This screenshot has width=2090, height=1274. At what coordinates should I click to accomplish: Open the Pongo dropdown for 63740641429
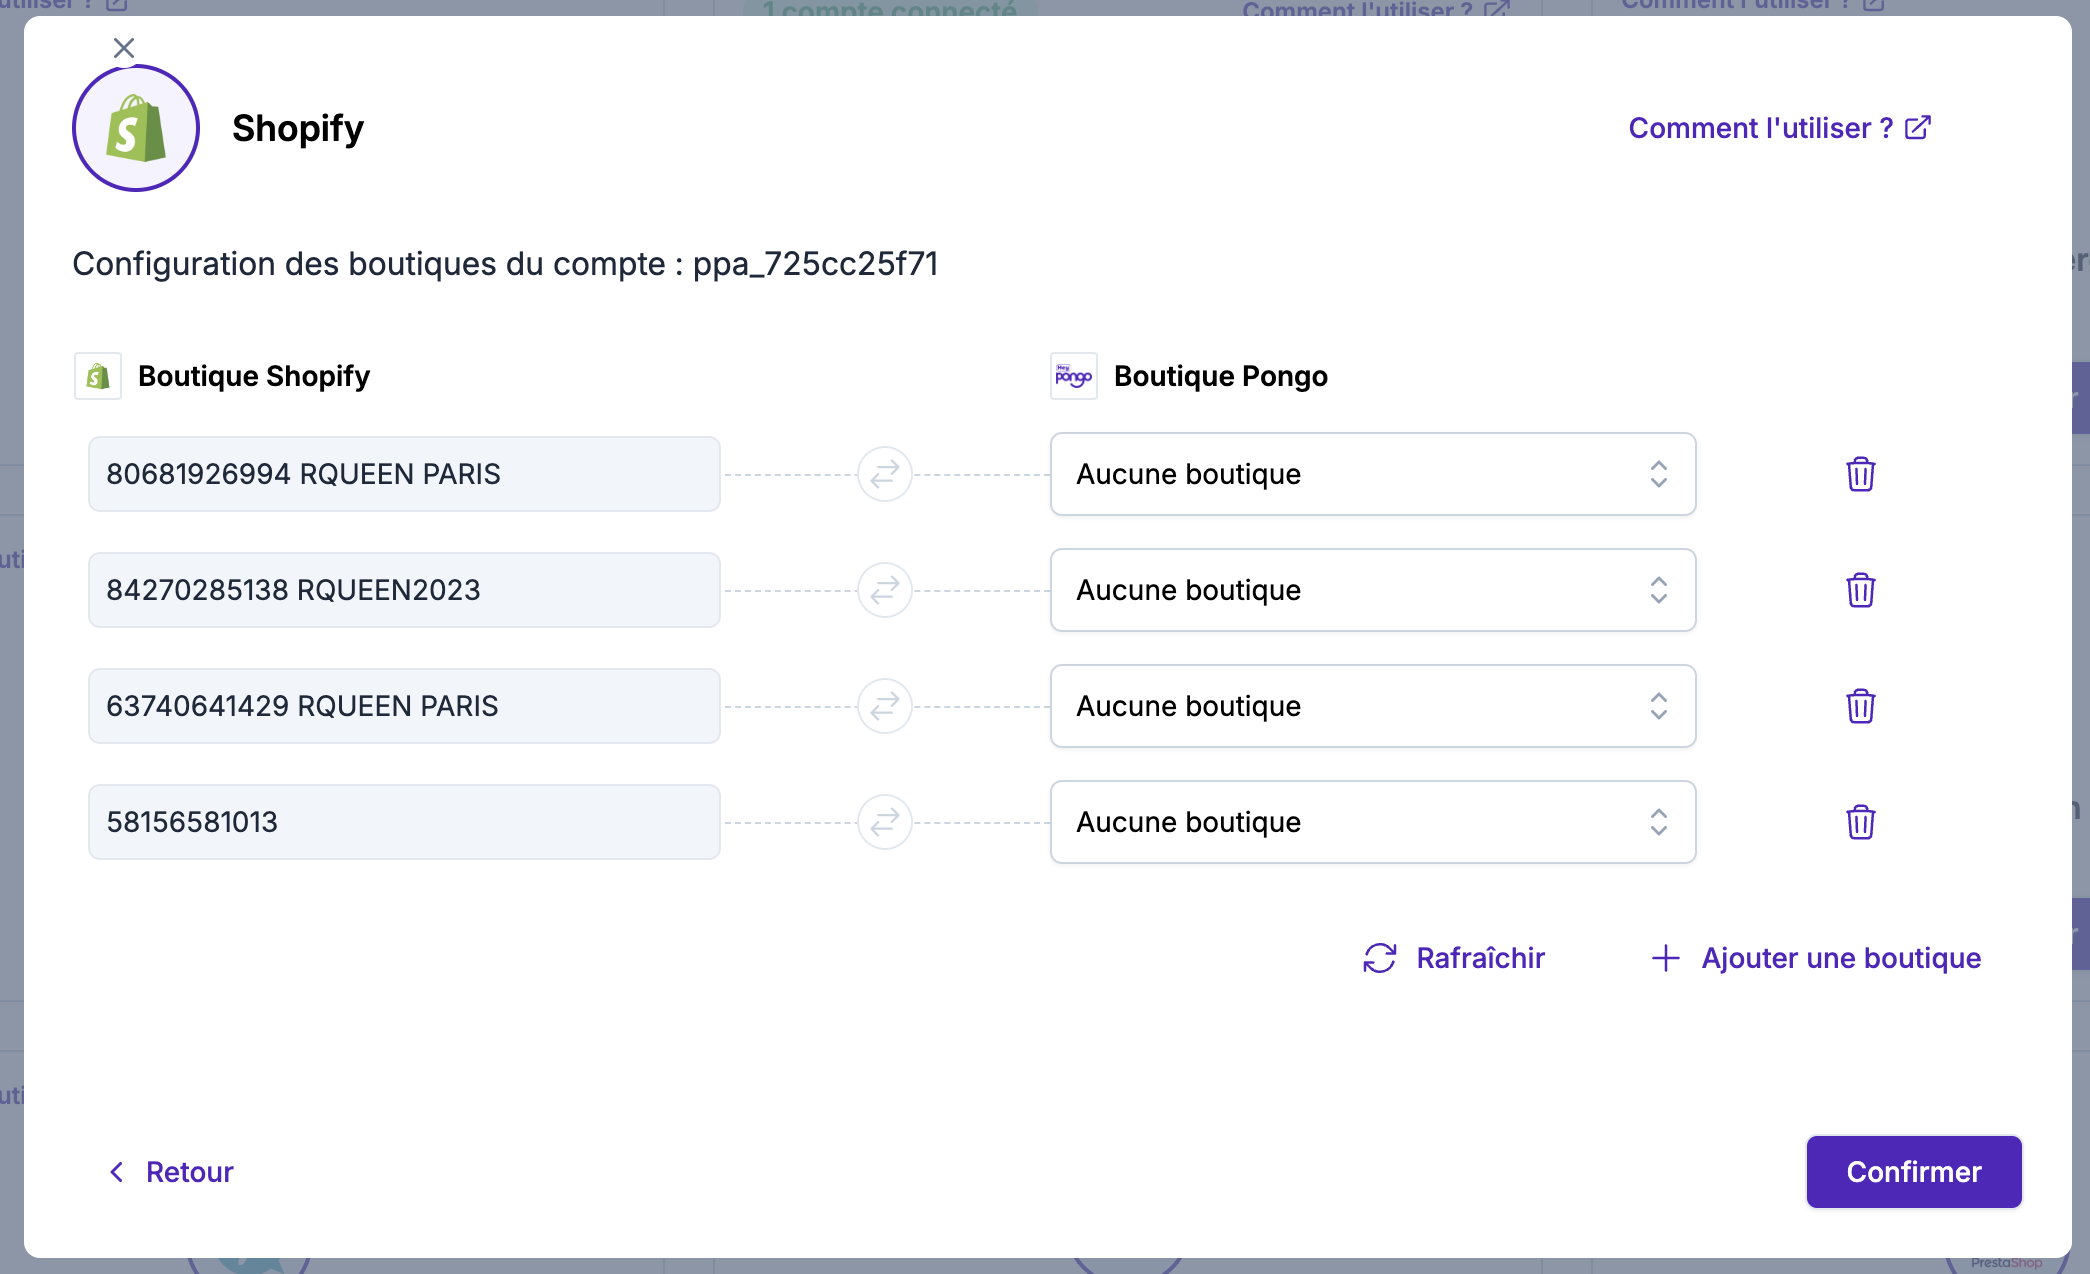tap(1372, 706)
